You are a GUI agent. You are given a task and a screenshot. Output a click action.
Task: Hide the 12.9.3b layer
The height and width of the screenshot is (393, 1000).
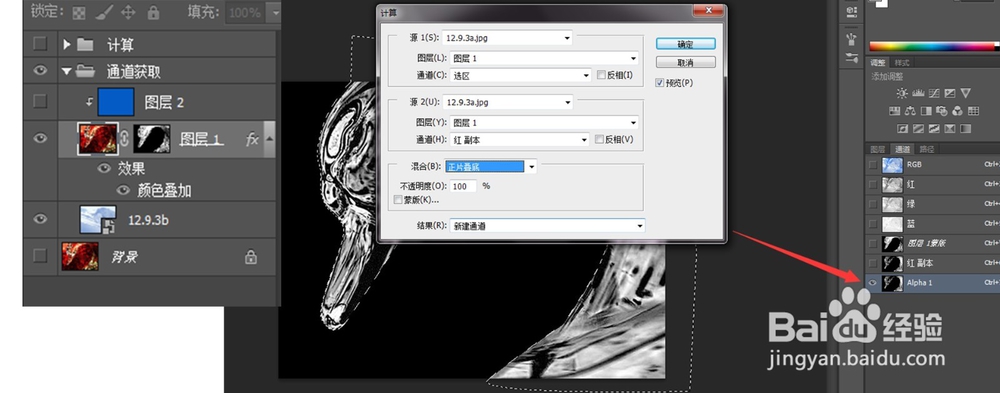coord(40,219)
